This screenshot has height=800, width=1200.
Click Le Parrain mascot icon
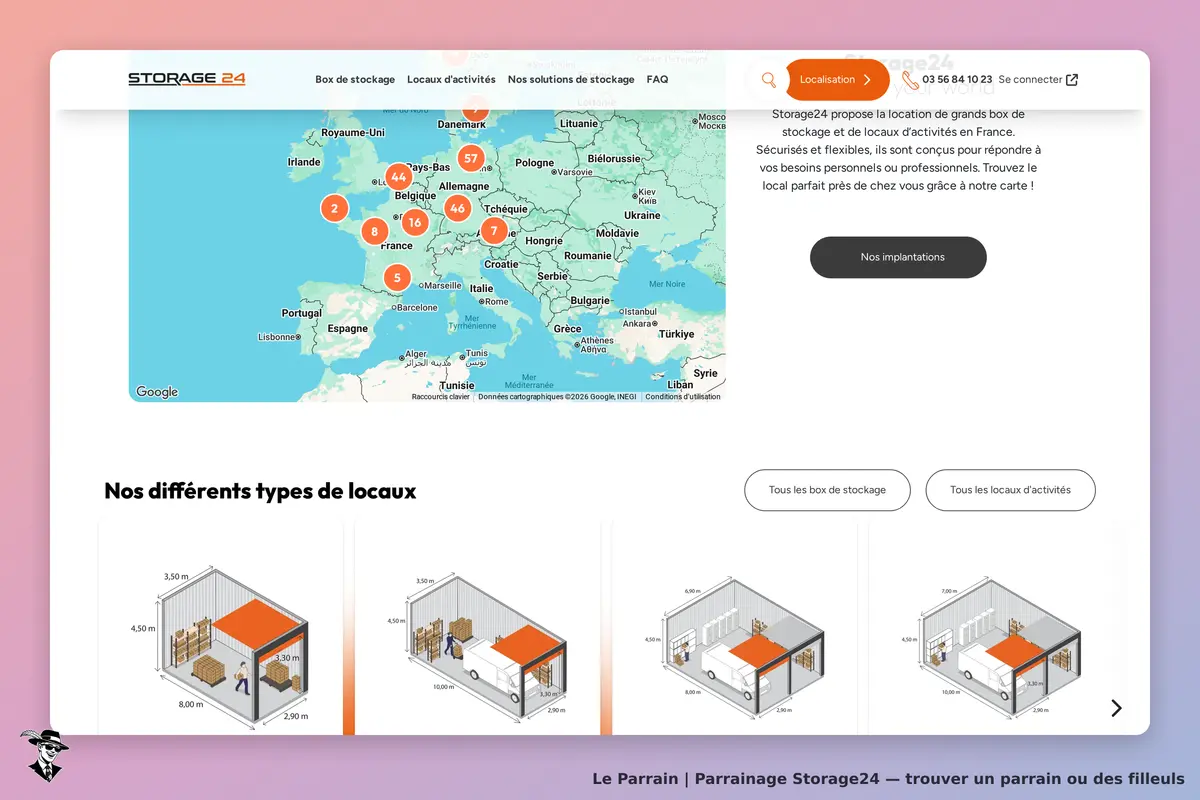click(43, 755)
